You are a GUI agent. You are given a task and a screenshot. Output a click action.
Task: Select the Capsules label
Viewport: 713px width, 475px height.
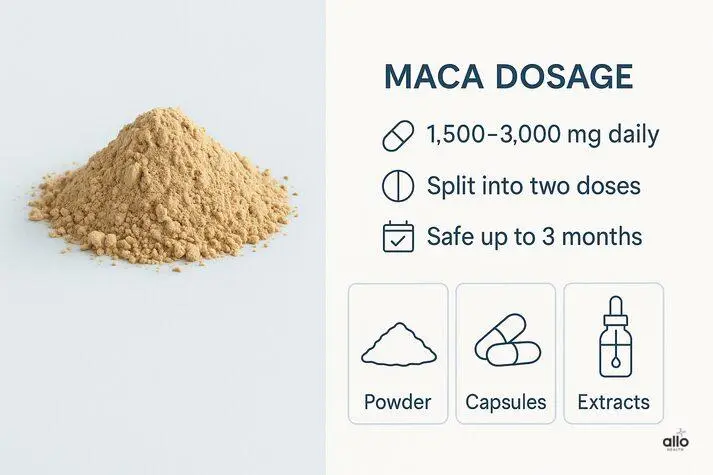click(x=506, y=403)
